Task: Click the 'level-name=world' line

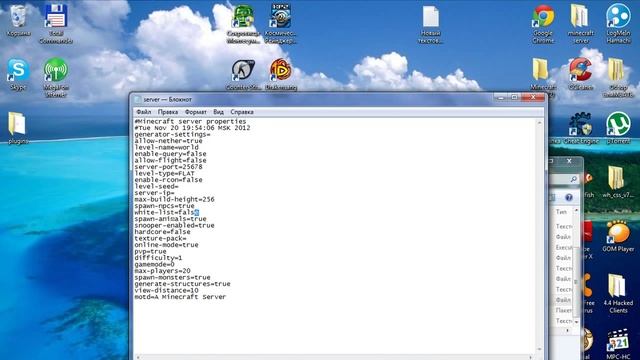Action: pyautogui.click(x=167, y=147)
